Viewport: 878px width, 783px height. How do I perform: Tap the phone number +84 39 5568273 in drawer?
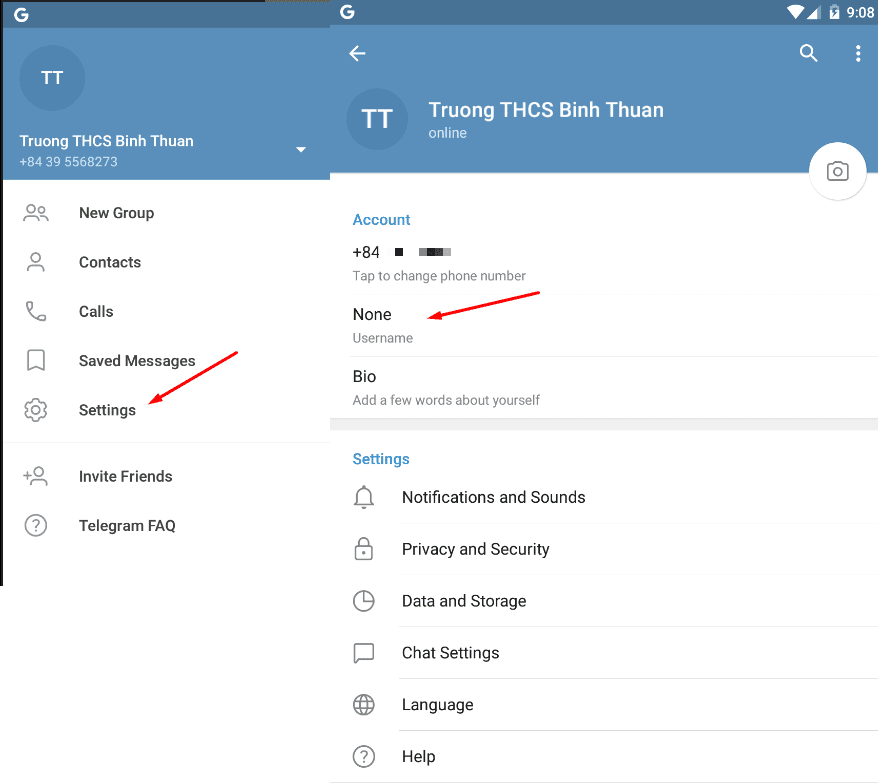coord(68,162)
